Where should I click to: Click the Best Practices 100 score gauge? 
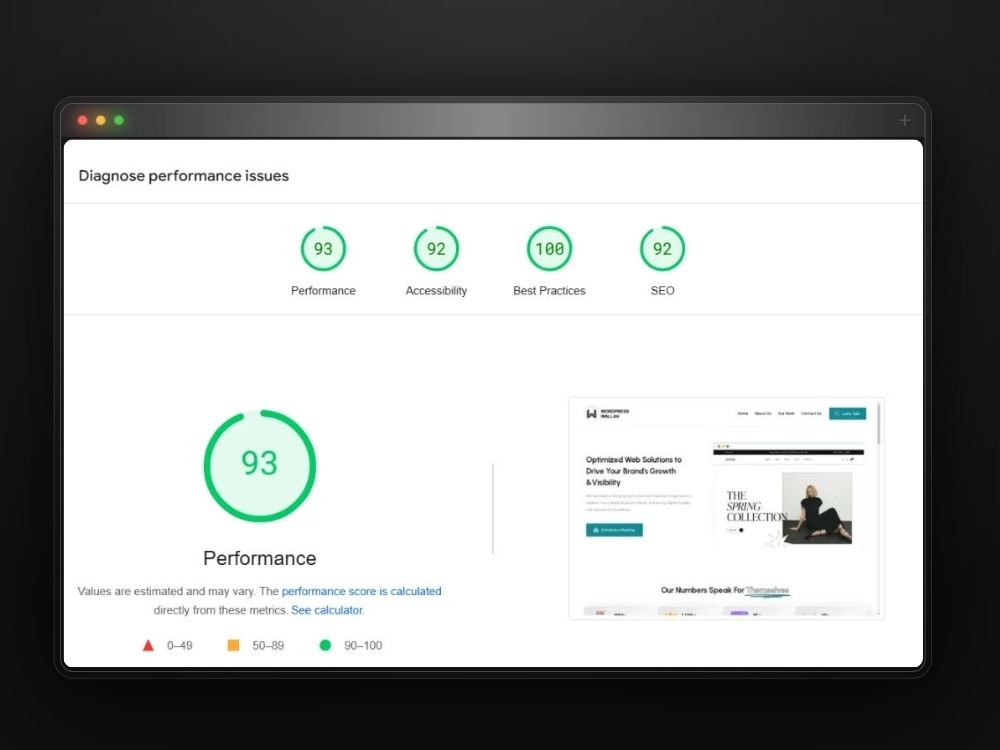coord(549,249)
